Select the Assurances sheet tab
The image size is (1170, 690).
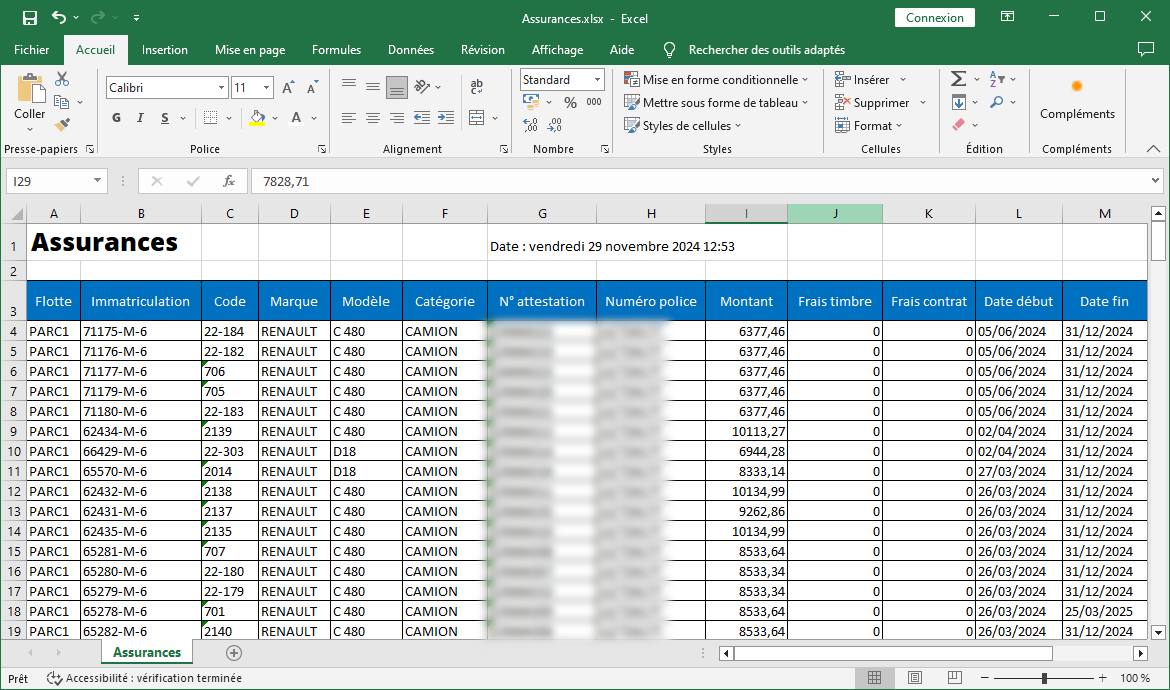click(147, 653)
